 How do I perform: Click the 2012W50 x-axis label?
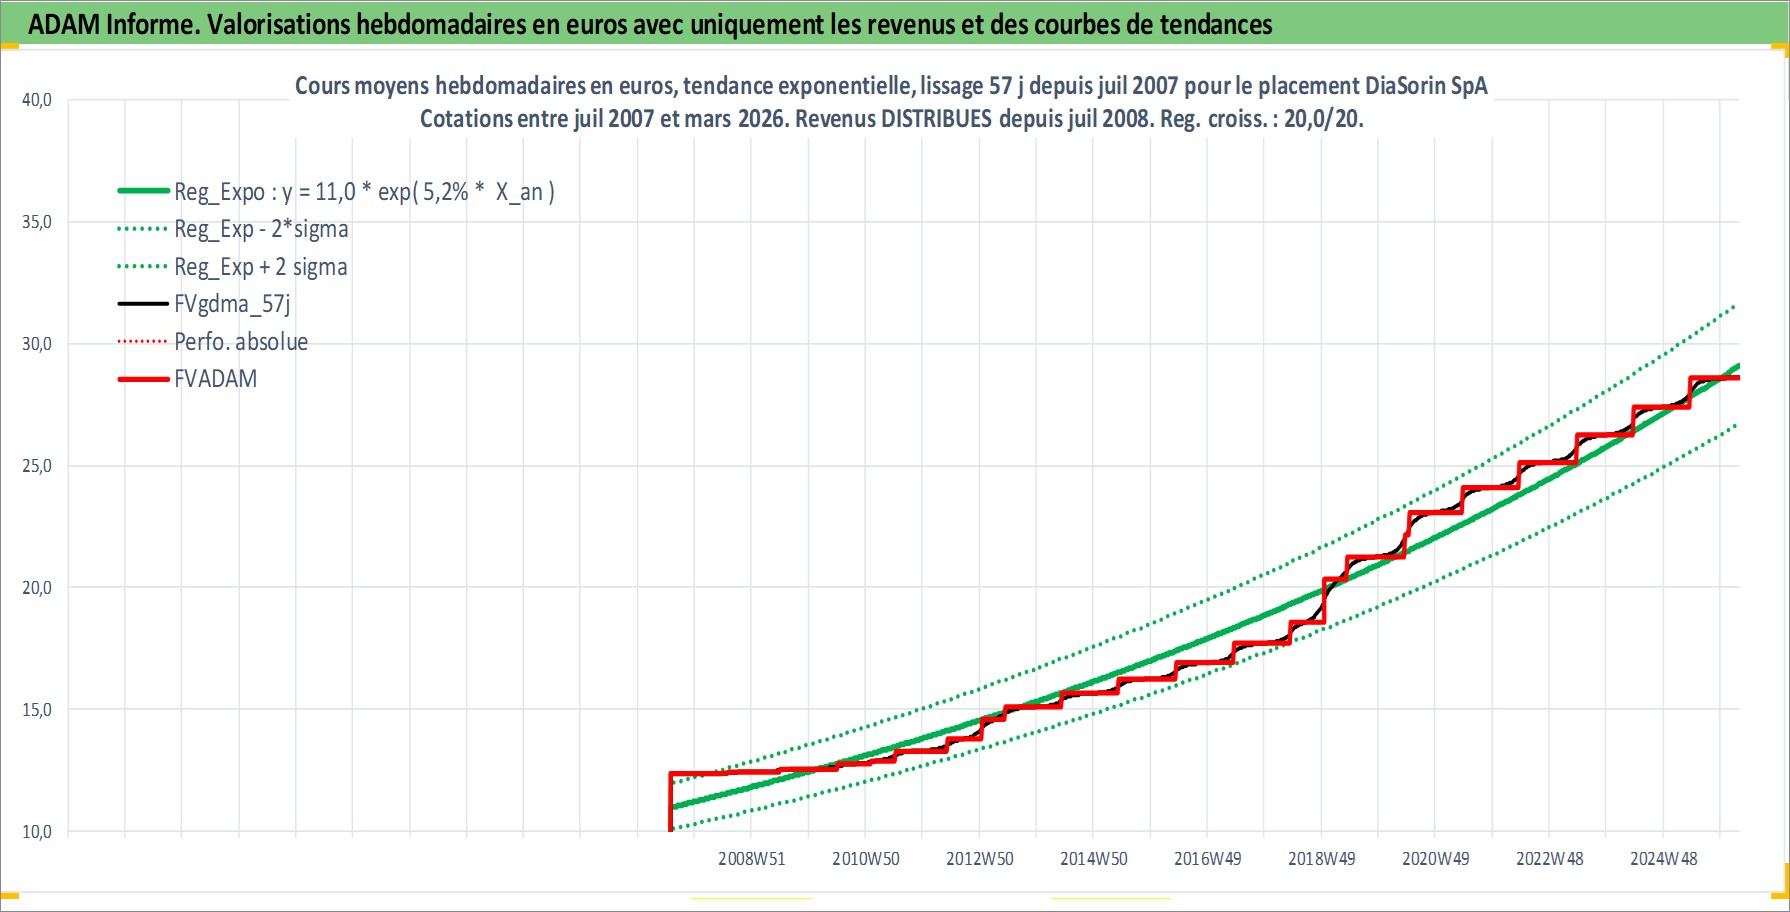980,859
